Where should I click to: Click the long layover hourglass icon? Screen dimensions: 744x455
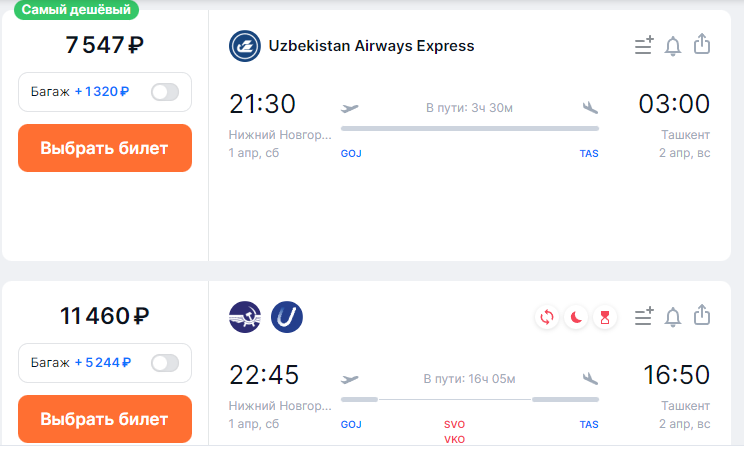click(x=604, y=317)
